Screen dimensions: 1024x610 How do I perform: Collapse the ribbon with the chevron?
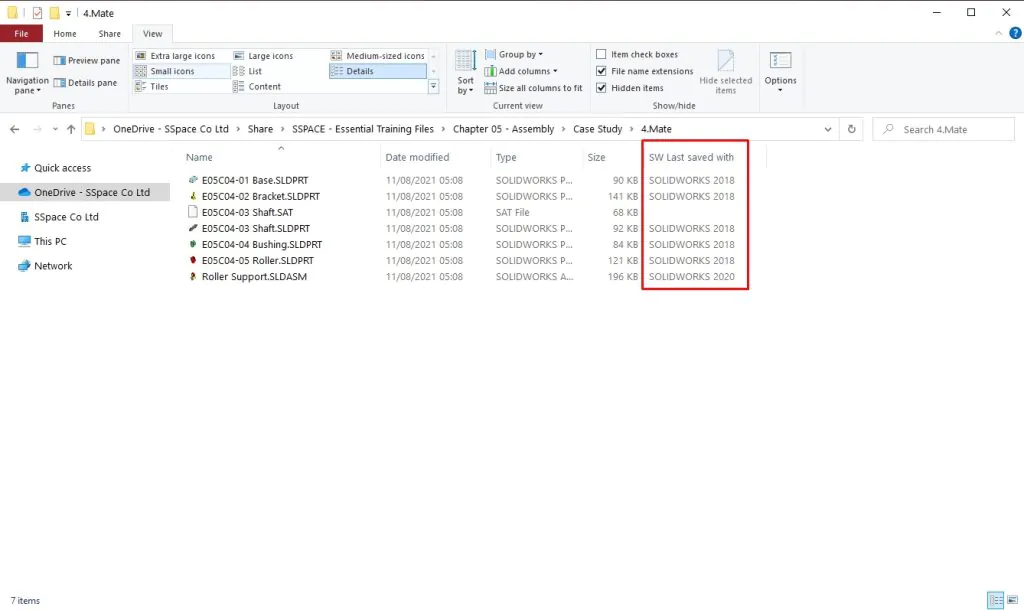point(999,33)
